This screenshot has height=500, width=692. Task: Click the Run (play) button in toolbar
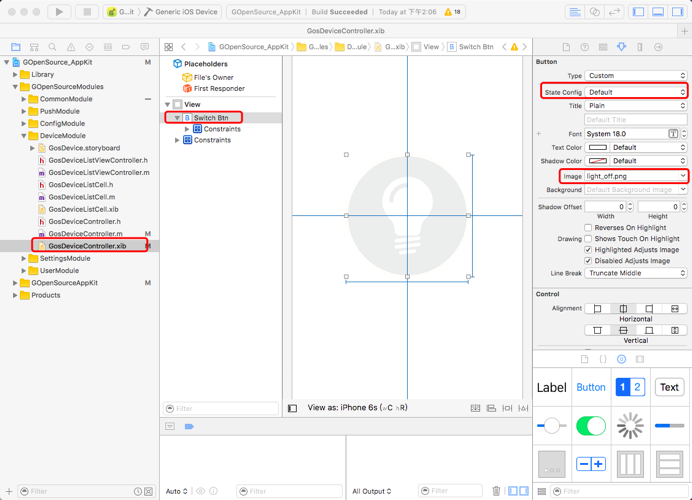tap(59, 12)
